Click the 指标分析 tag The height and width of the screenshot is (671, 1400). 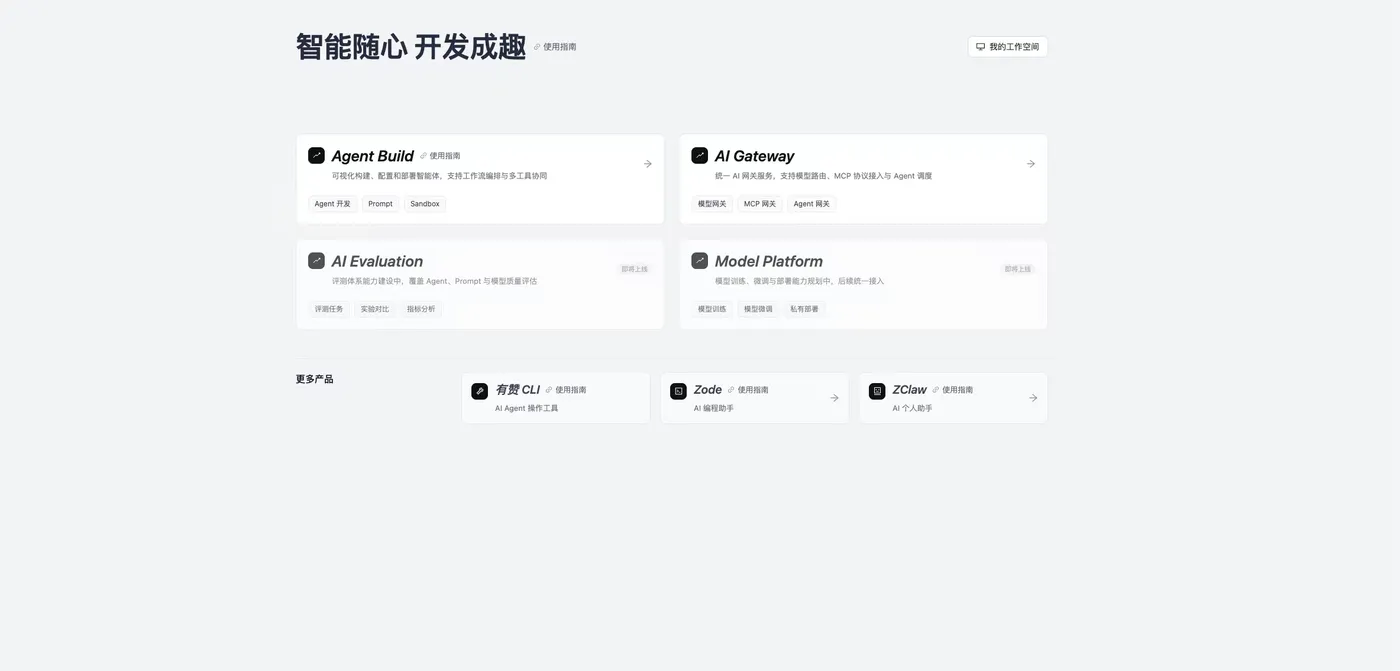(421, 309)
